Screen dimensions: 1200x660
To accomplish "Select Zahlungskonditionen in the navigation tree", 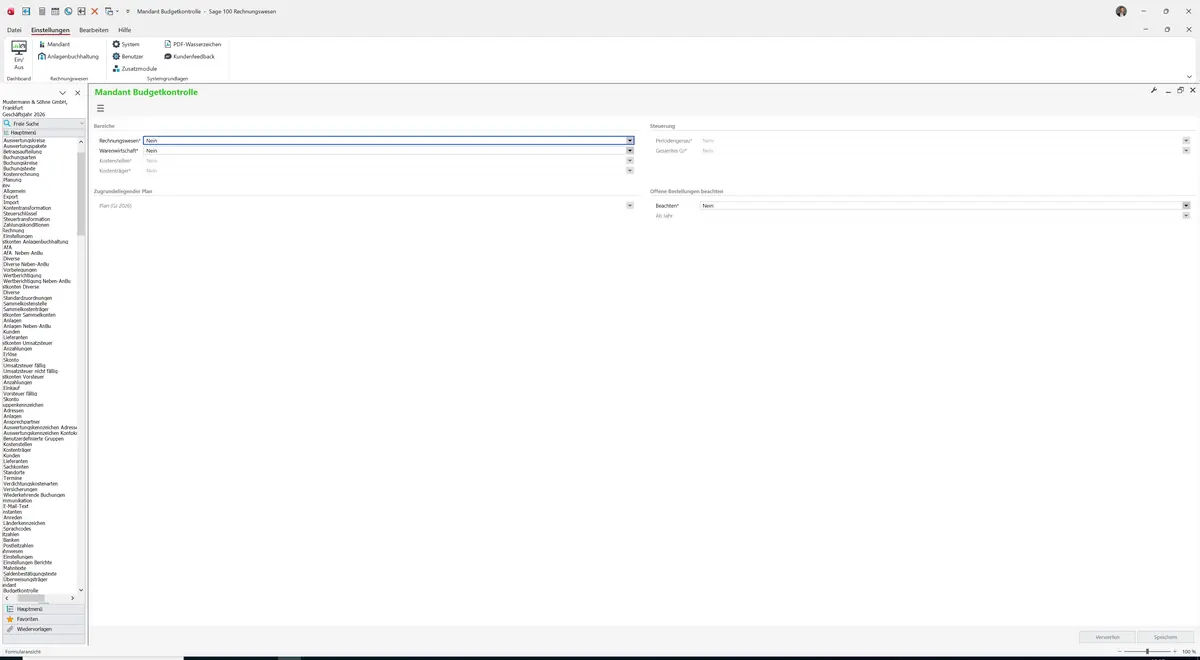I will [x=26, y=225].
